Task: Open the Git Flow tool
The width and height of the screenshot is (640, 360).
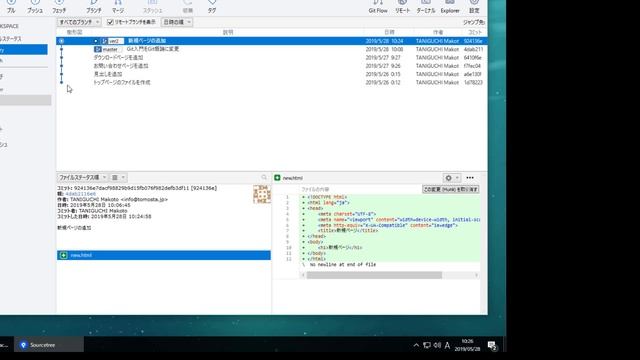Action: point(378,7)
